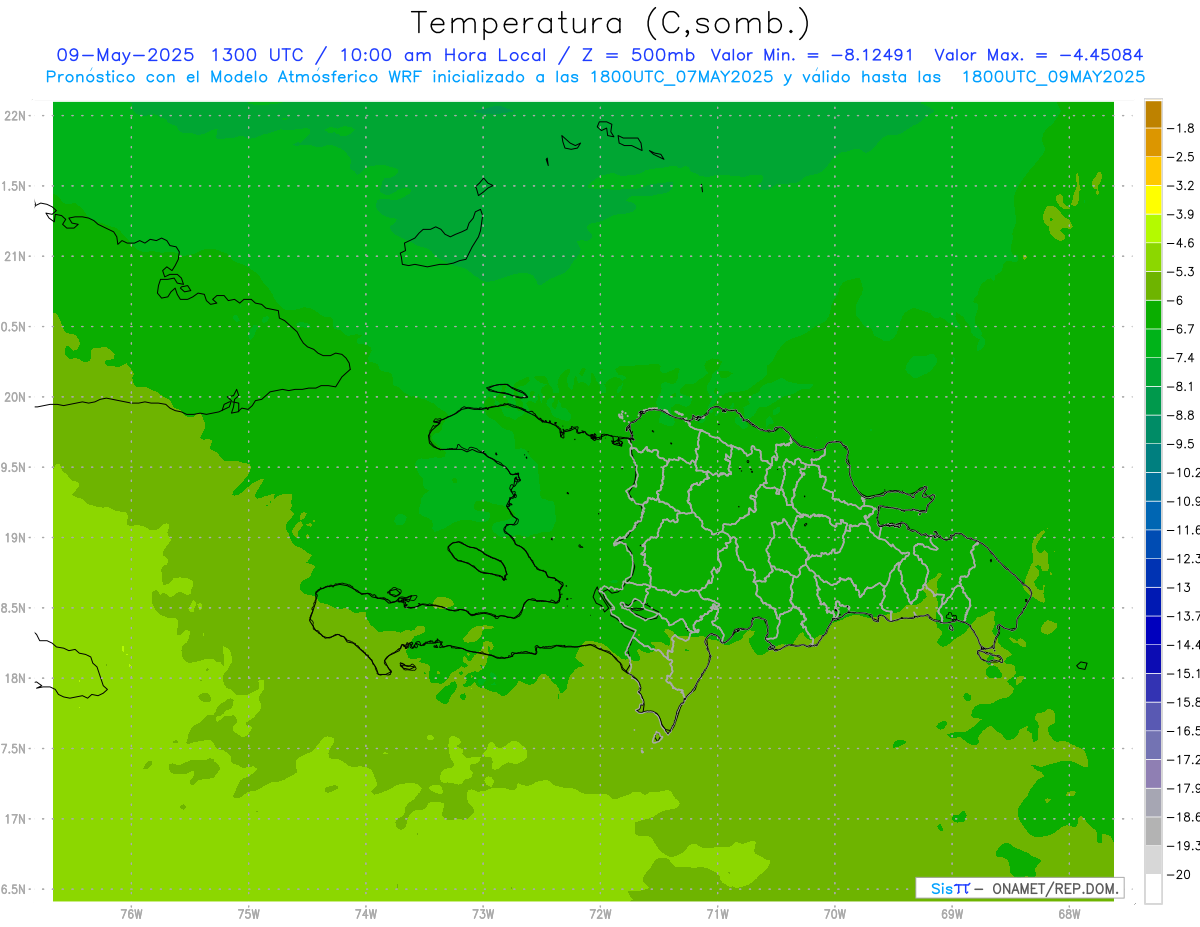Click the '75W' longitude label
This screenshot has width=1200, height=927.
point(249,914)
